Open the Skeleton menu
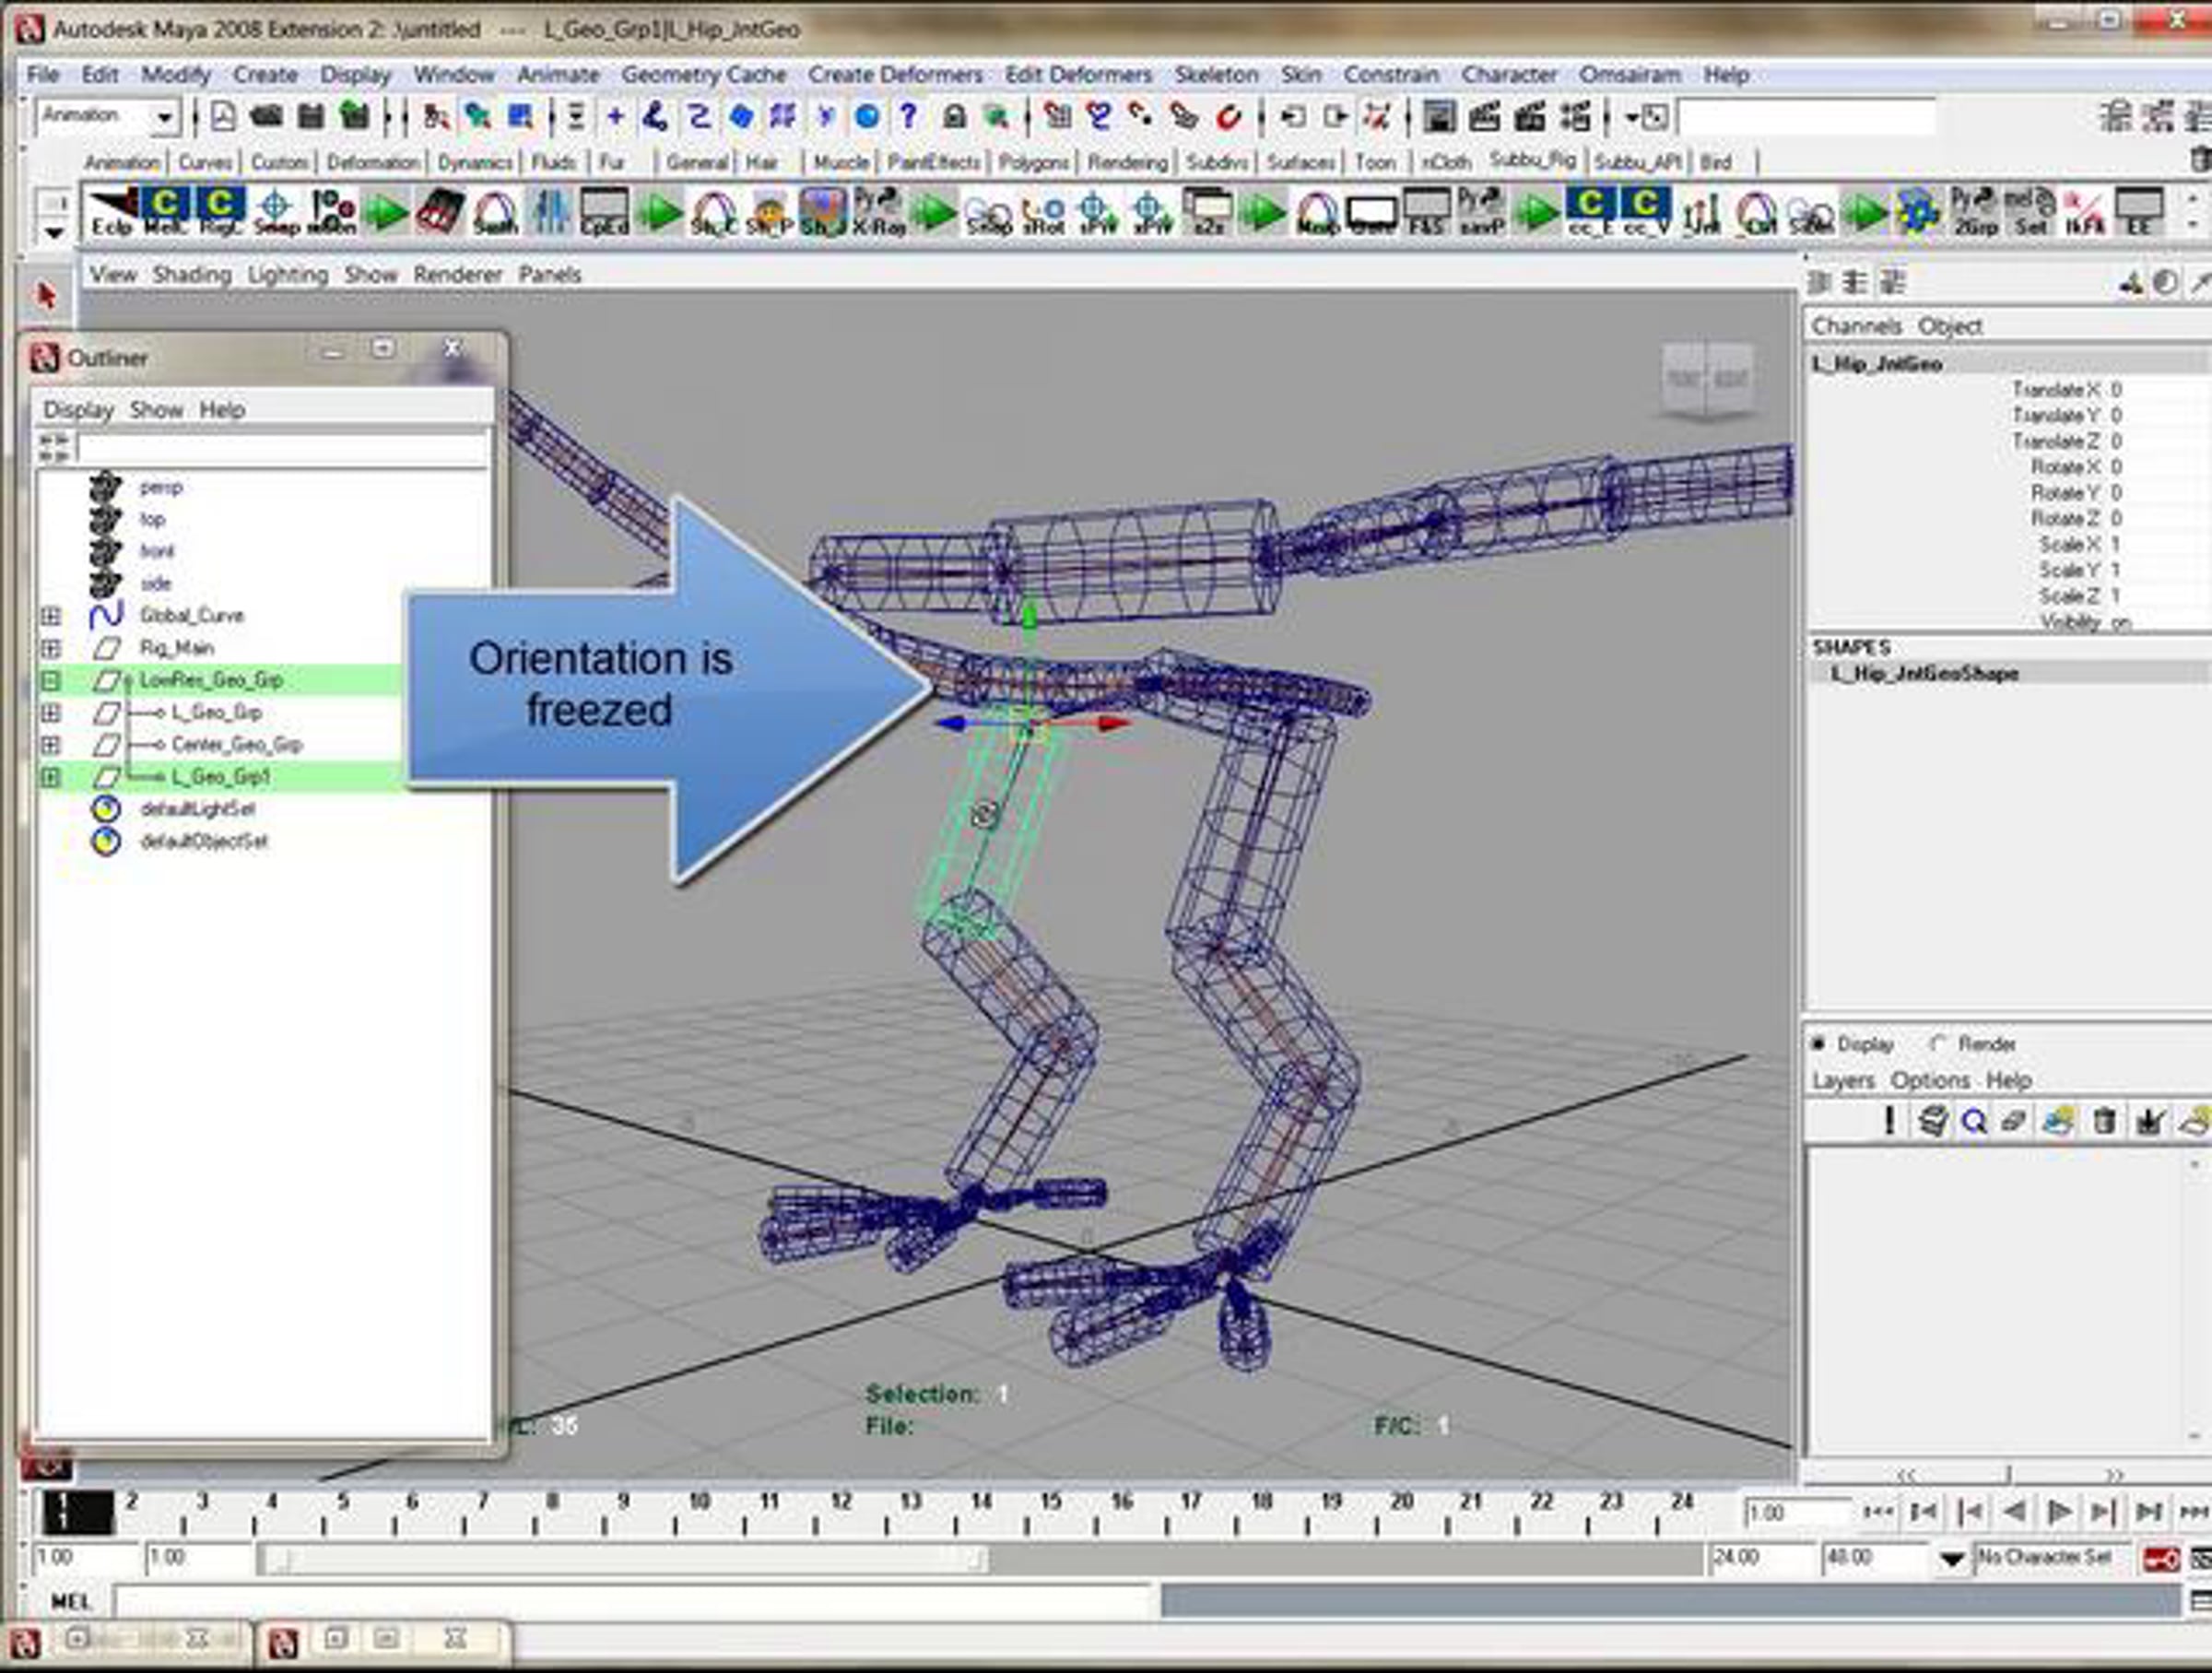Viewport: 2212px width, 1673px height. [x=1216, y=75]
